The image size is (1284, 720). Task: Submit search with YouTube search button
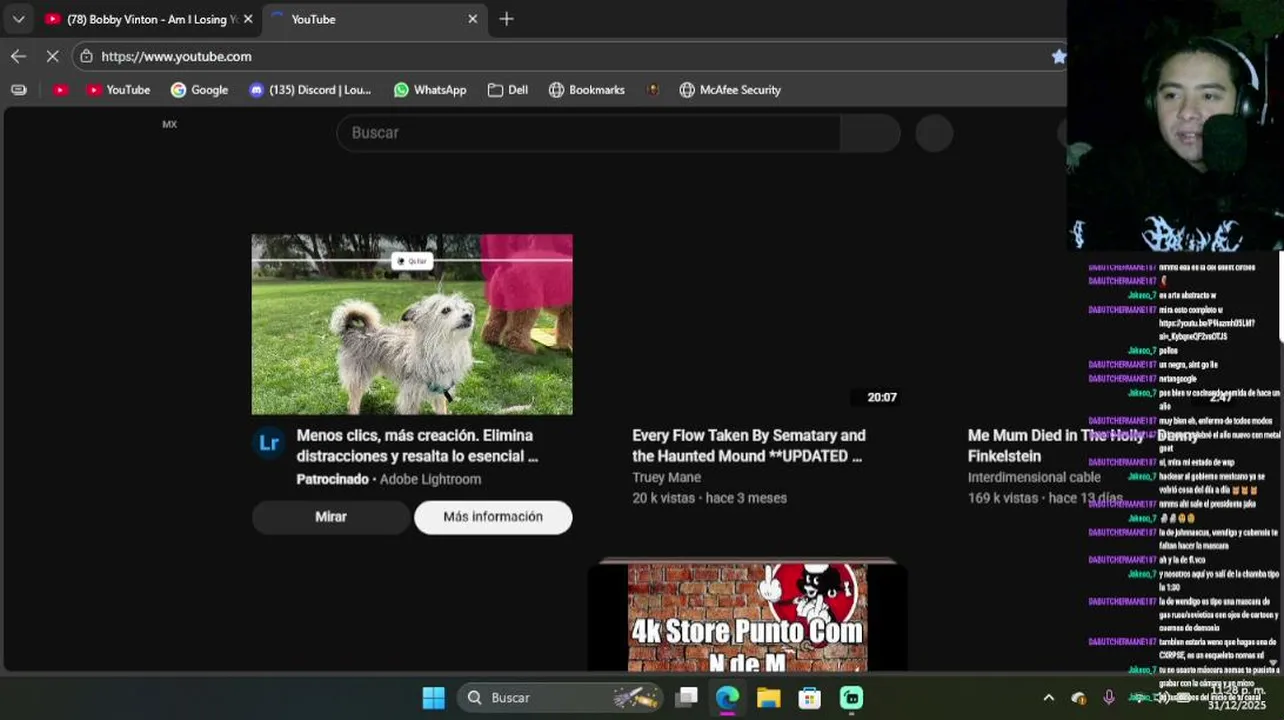click(x=870, y=133)
